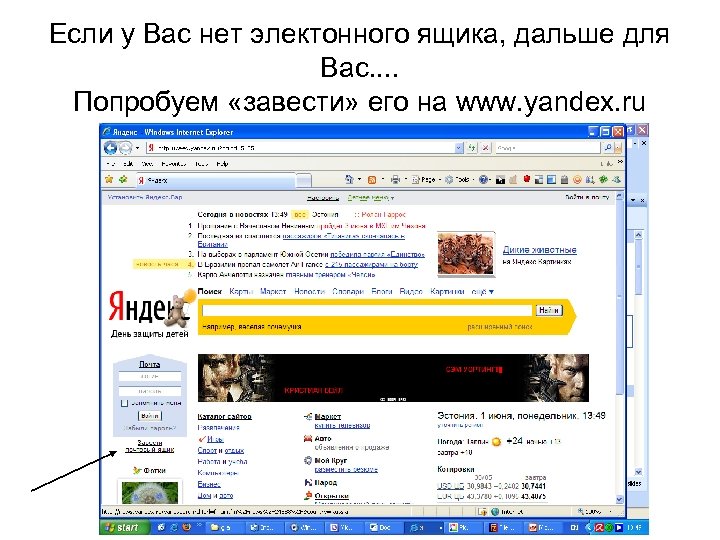Click the Home page icon in command bar
The image size is (720, 540).
click(349, 180)
